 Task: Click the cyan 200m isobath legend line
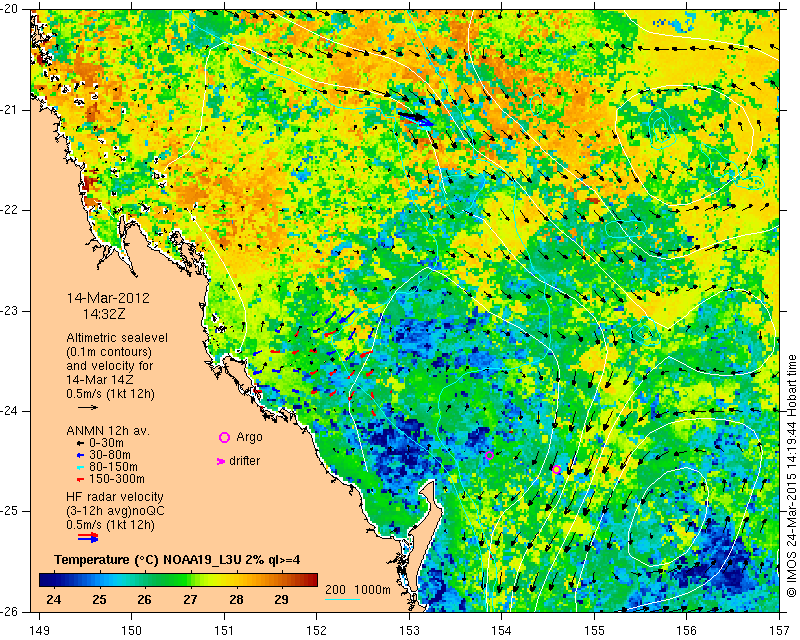(x=342, y=600)
